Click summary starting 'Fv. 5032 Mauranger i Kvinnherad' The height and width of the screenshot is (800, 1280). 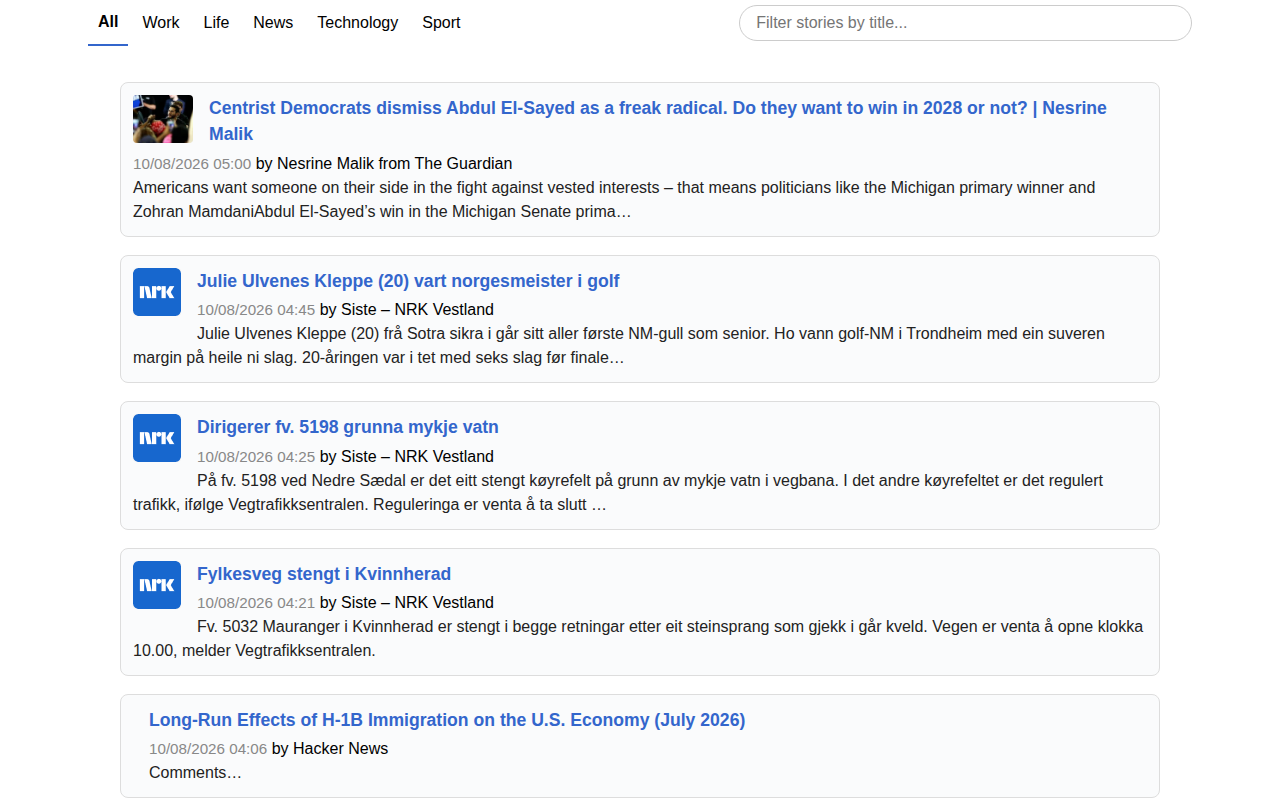(x=638, y=638)
